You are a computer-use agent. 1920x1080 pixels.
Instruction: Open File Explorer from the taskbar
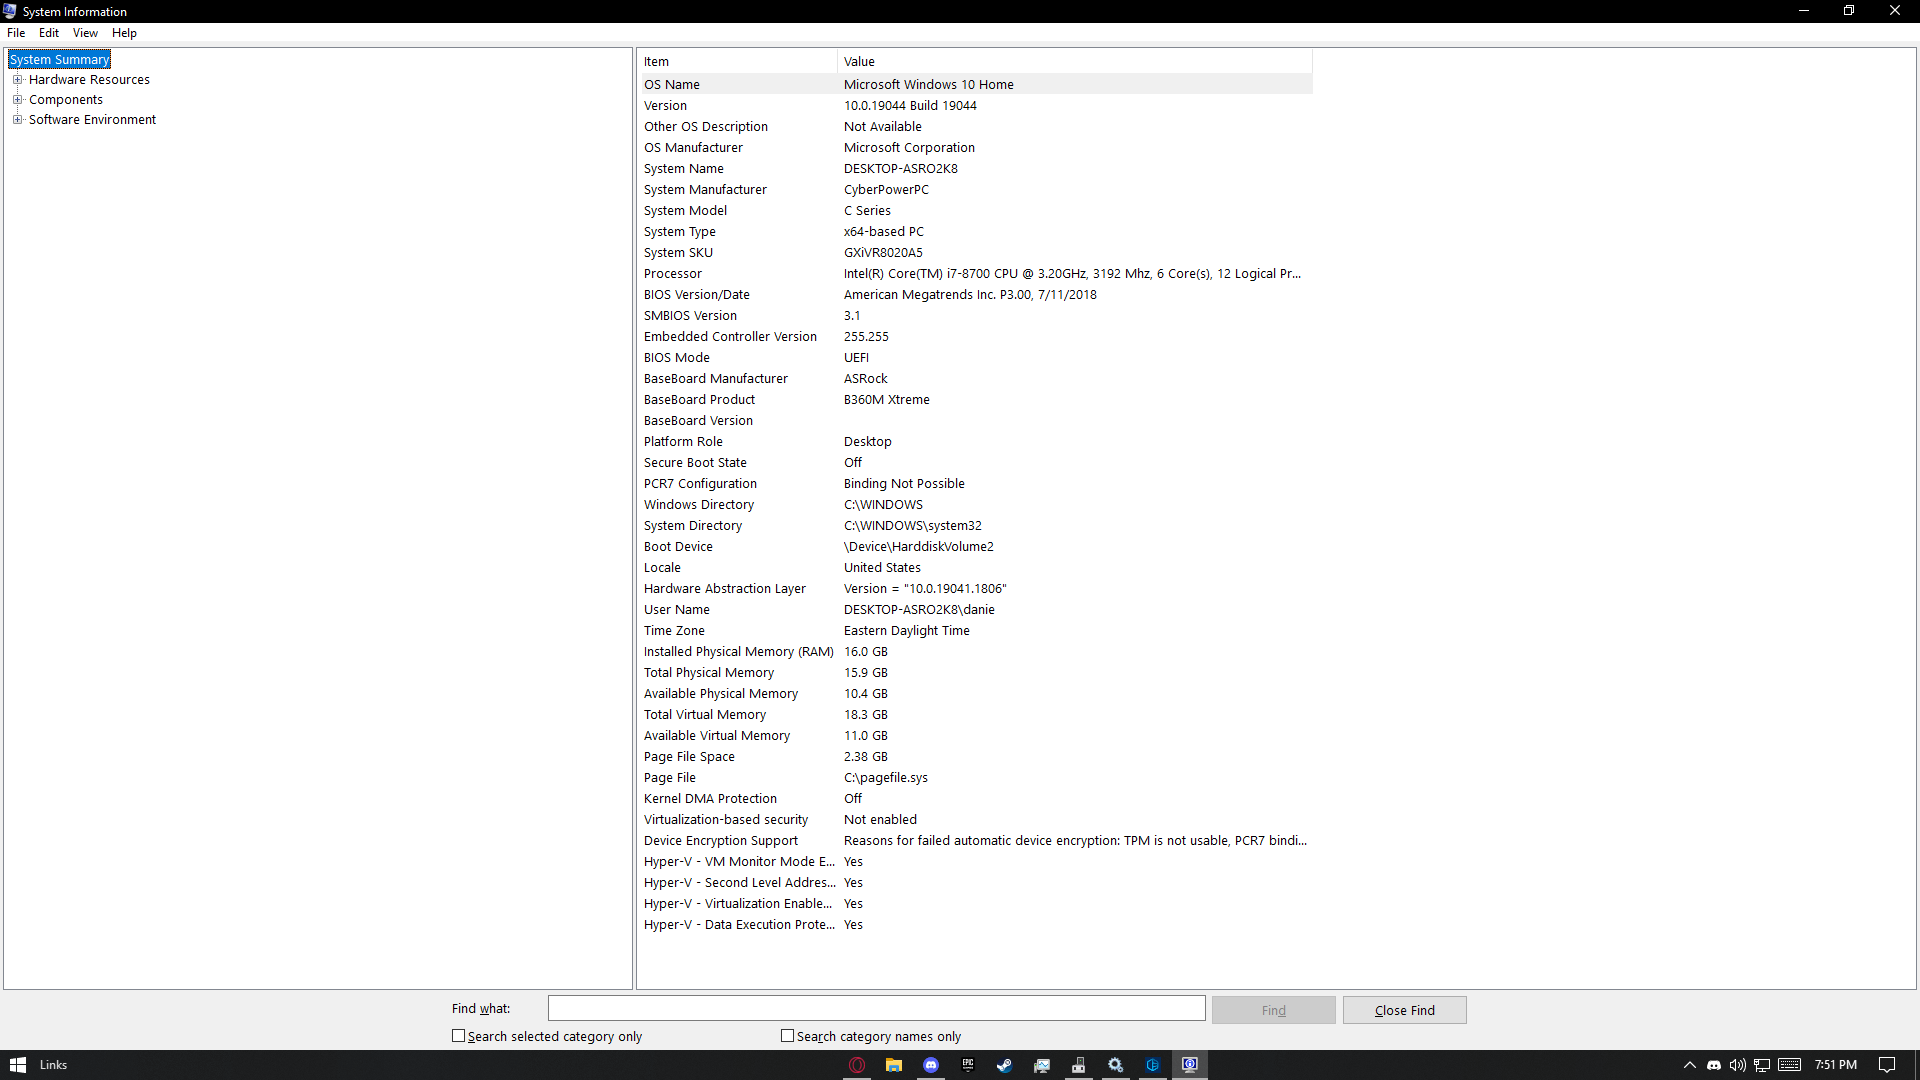point(894,1065)
